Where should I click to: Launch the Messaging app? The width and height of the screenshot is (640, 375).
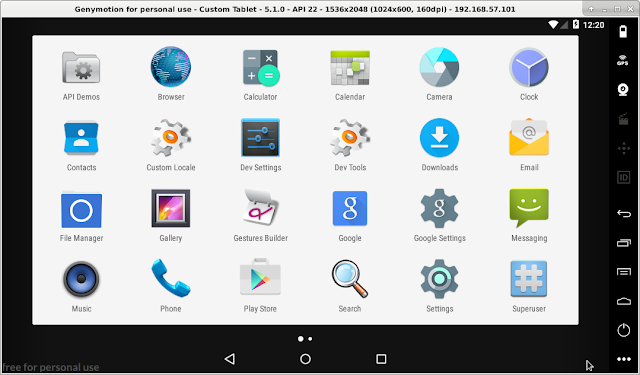pyautogui.click(x=529, y=208)
